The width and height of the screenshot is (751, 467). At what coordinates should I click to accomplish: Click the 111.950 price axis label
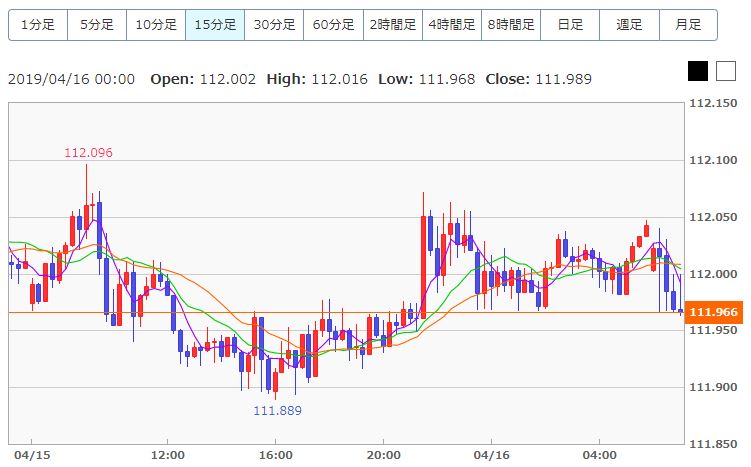[713, 330]
